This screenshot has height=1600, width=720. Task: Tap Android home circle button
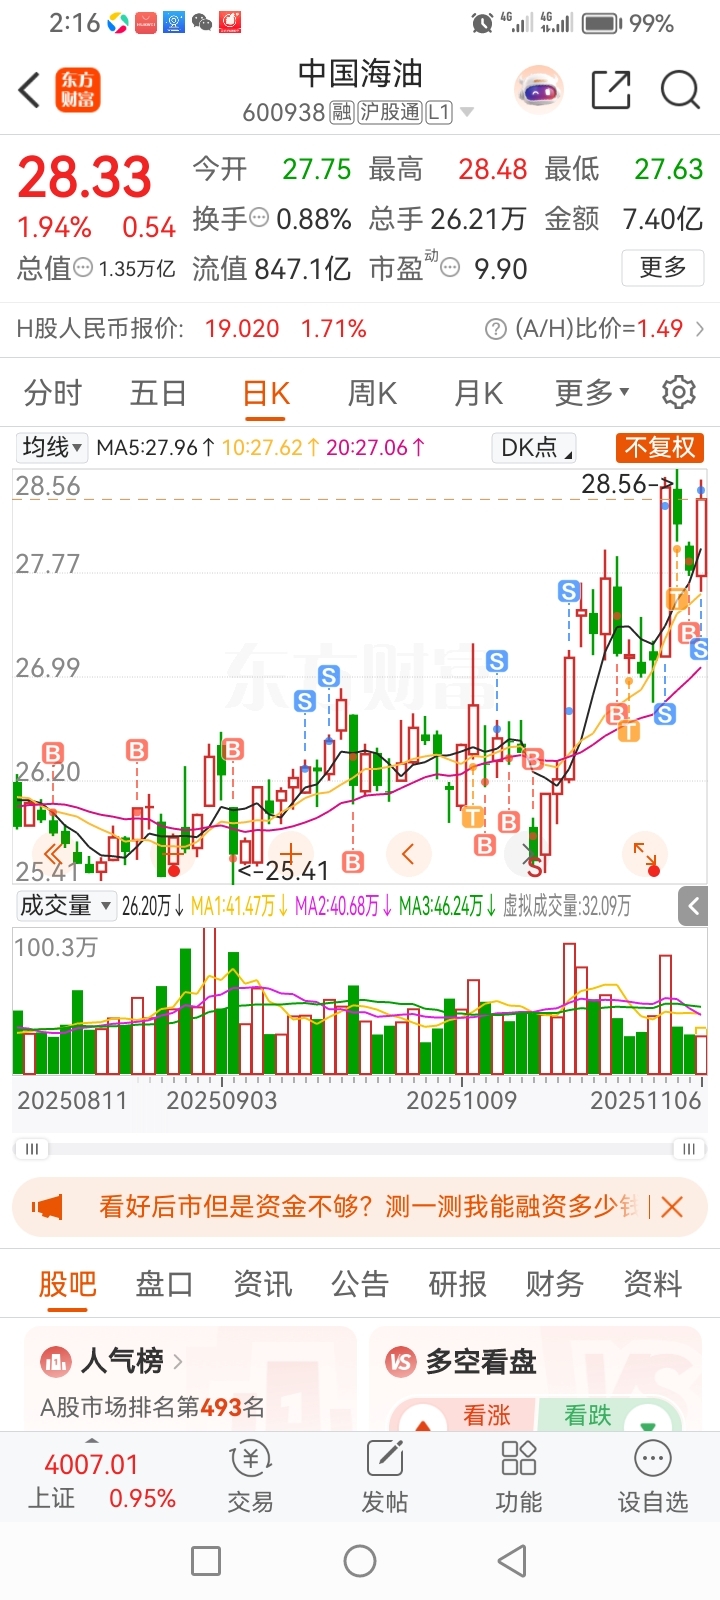pyautogui.click(x=360, y=1561)
